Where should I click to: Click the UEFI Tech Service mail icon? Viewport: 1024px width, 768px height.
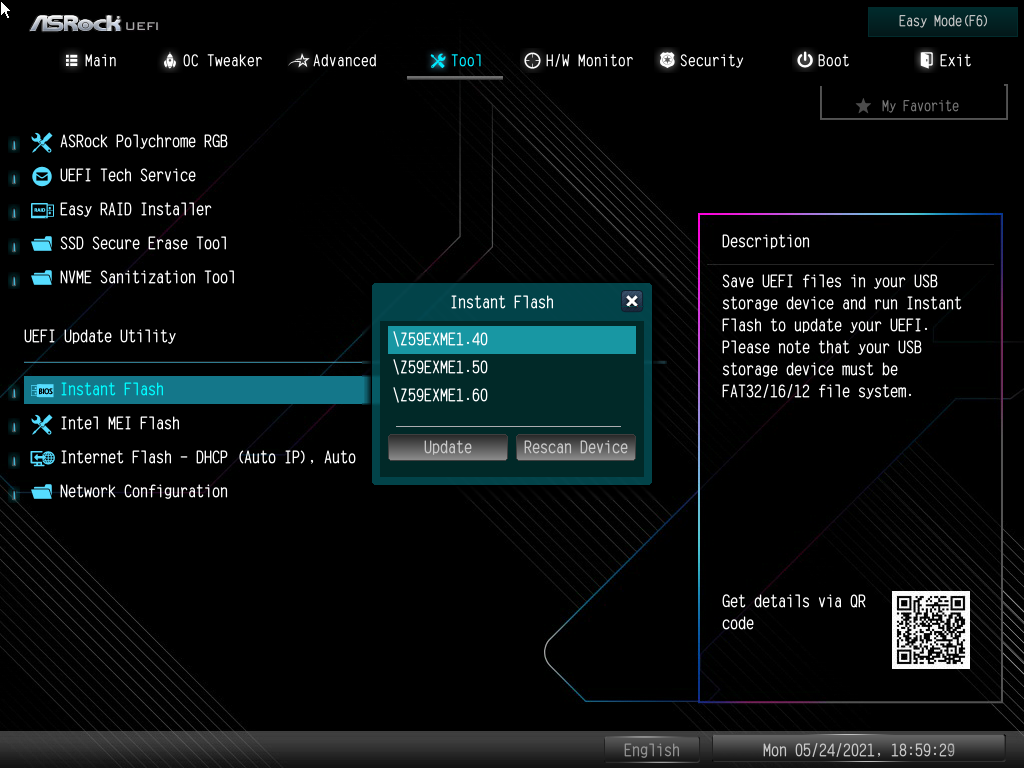42,176
